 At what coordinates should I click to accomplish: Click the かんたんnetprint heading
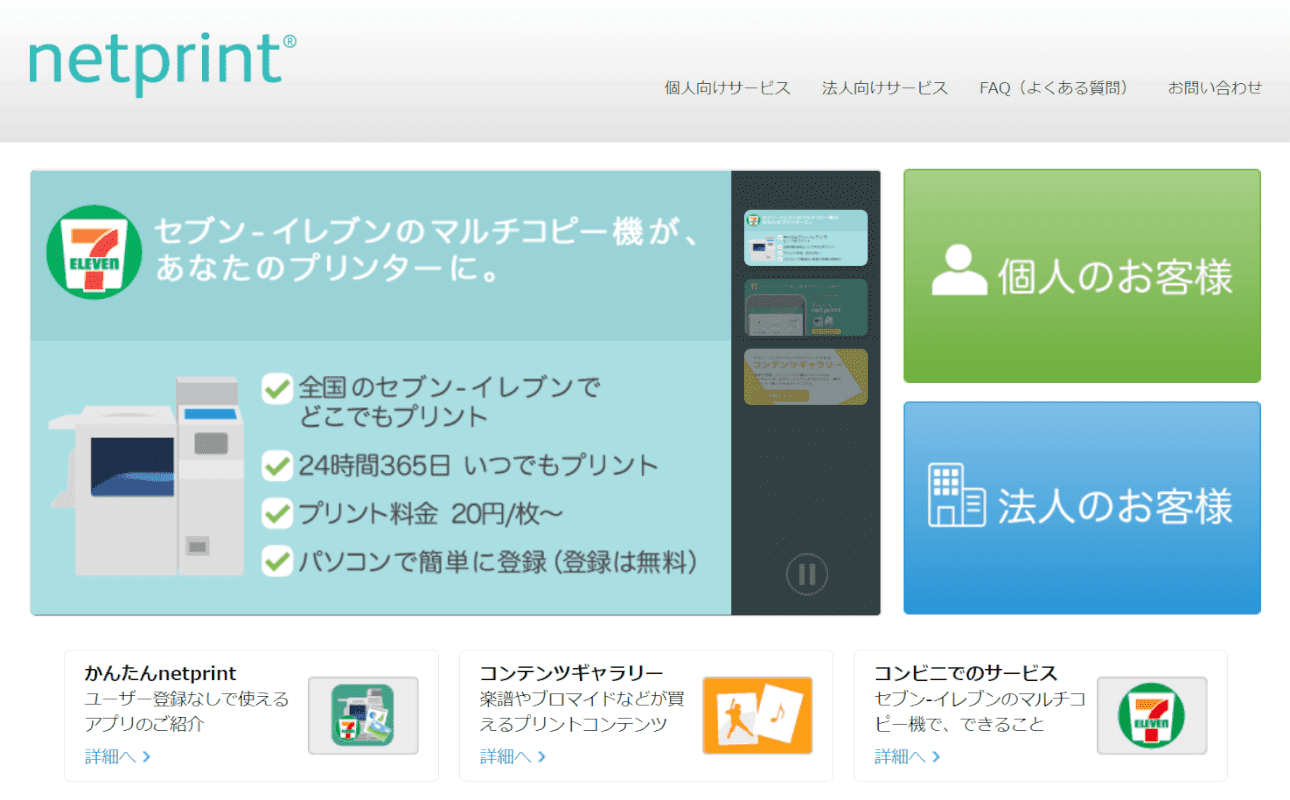coord(160,673)
